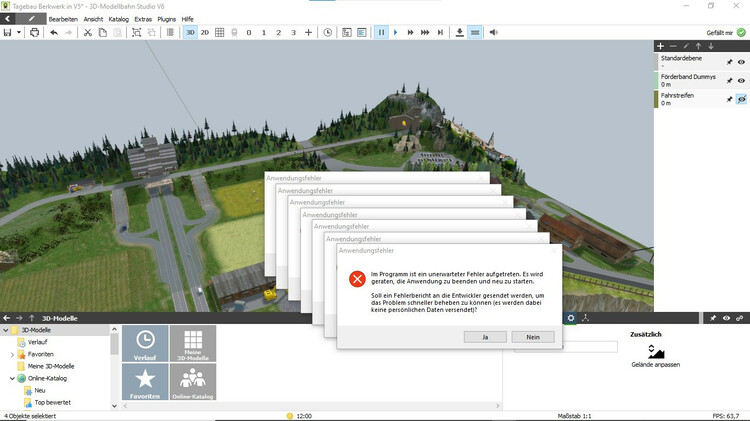Screen dimensions: 750x421
Task: Move layer up with arrow icon
Action: tap(698, 46)
